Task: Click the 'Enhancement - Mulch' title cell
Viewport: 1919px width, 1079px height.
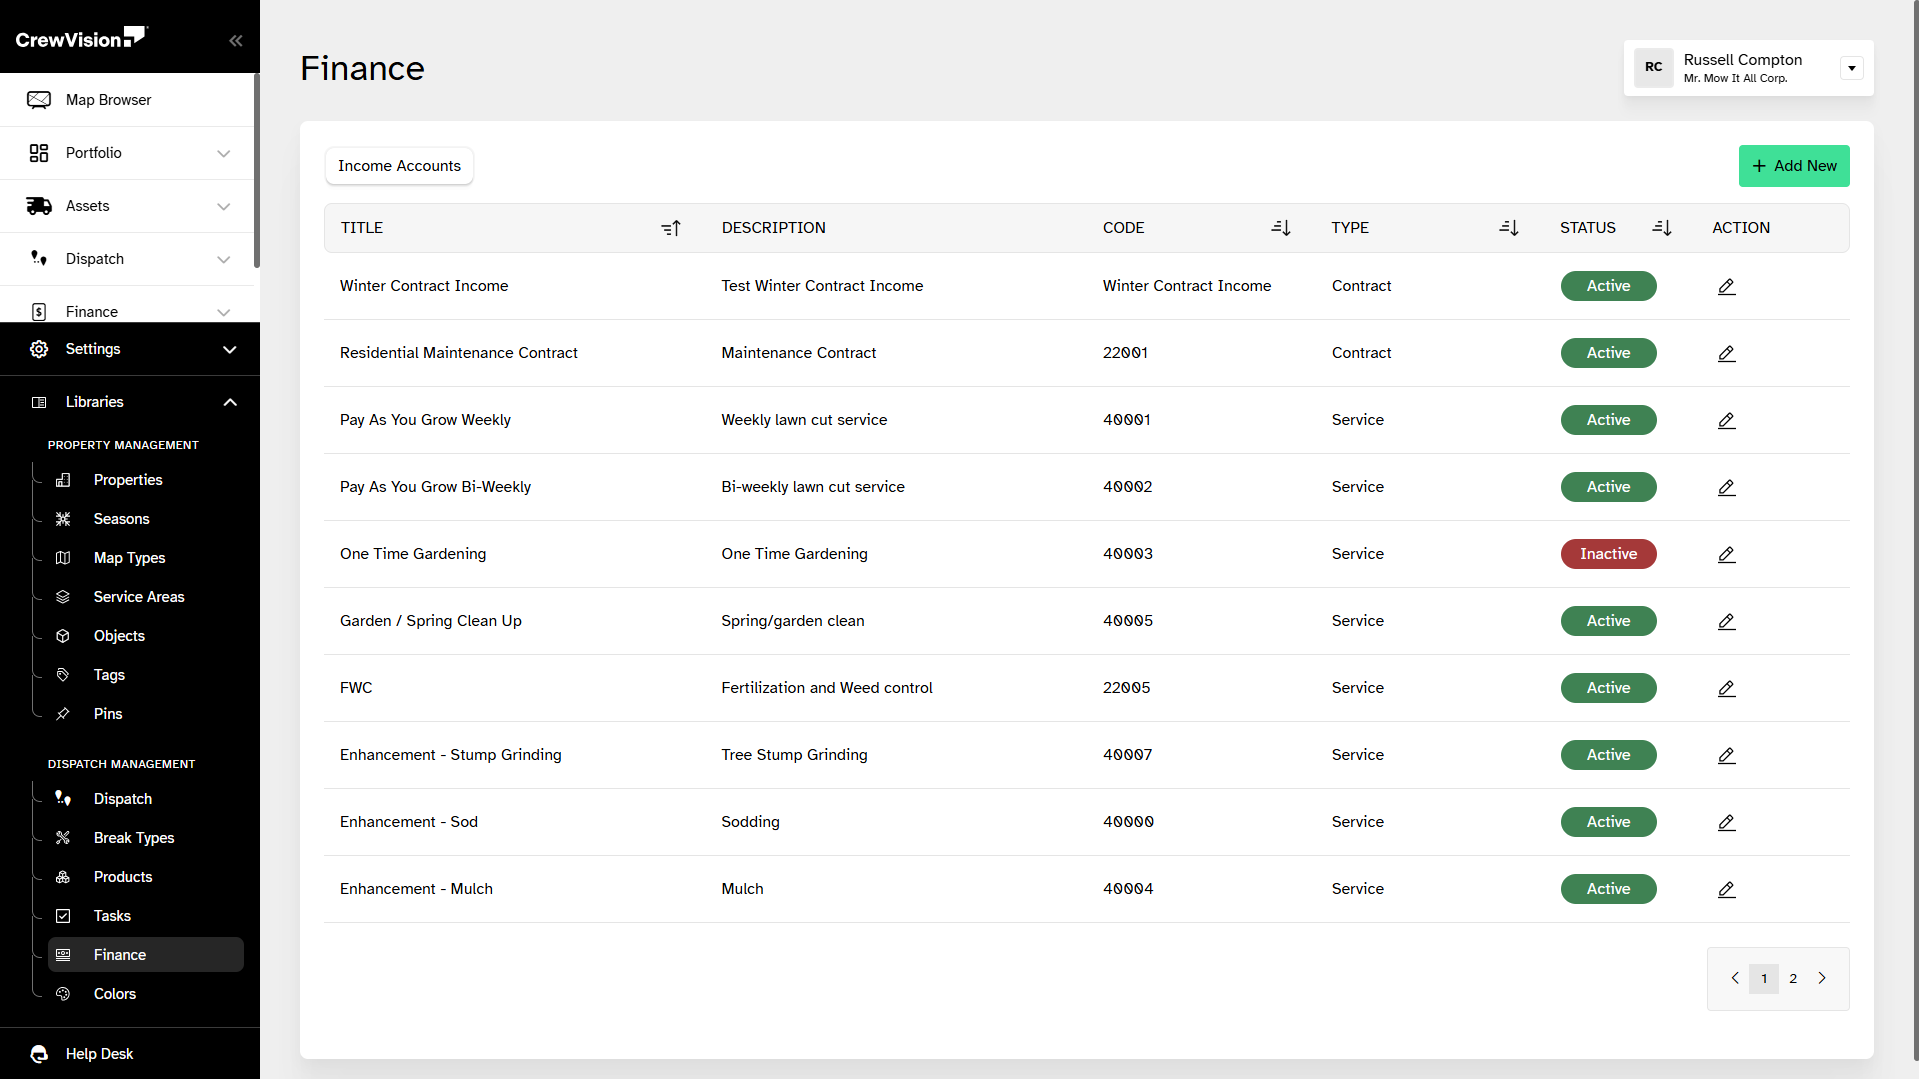Action: click(x=416, y=889)
